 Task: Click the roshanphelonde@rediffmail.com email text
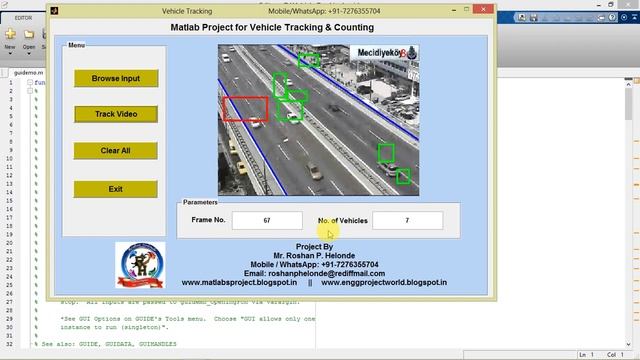[327, 273]
